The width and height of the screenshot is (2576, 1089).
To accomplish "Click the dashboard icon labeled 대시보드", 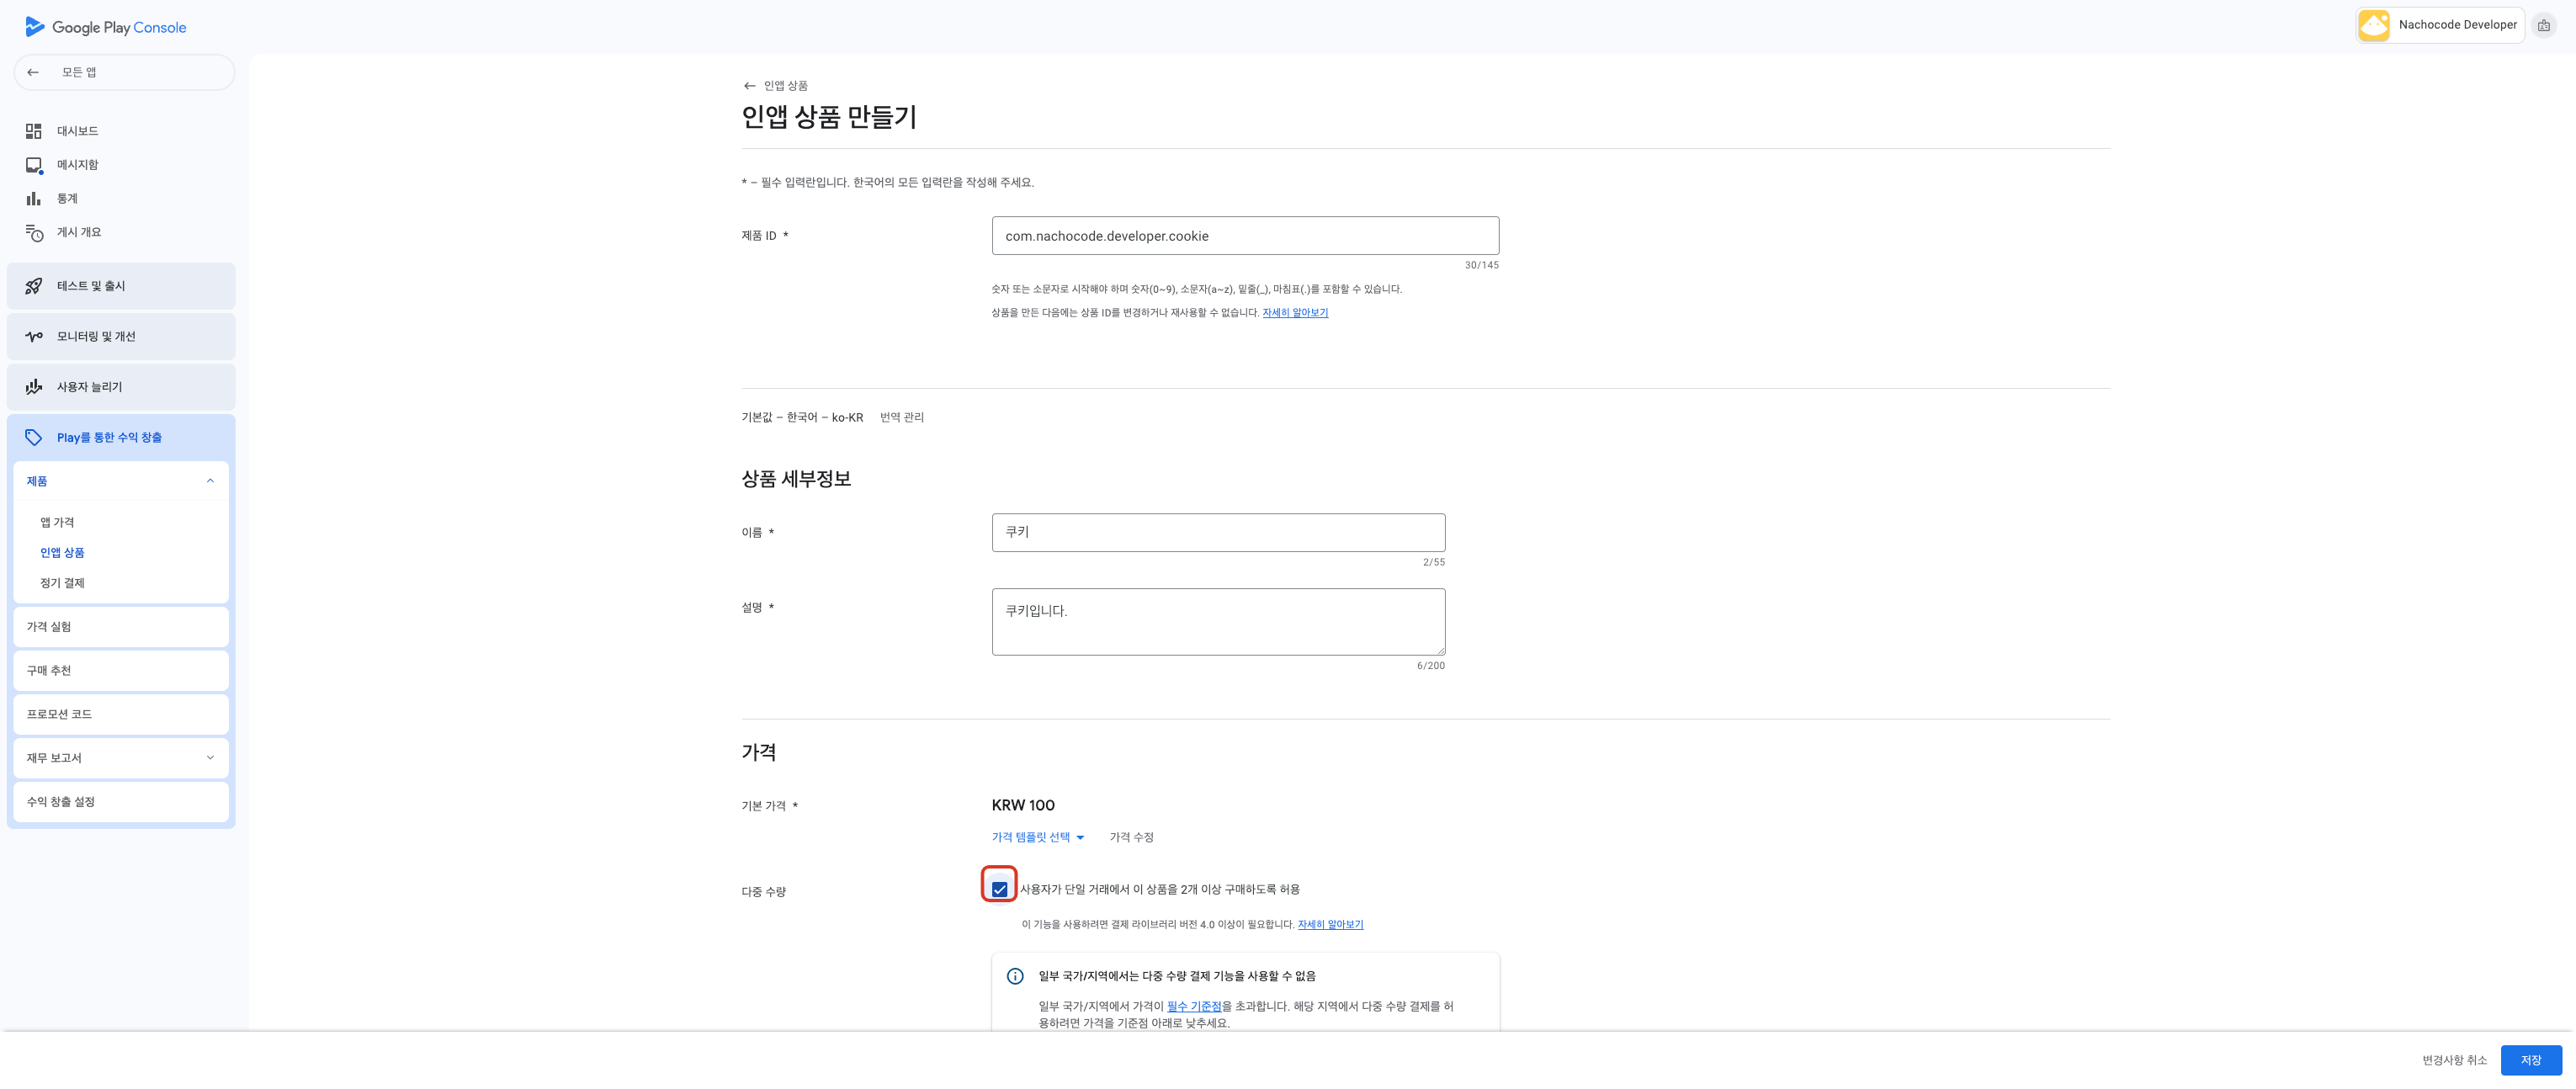I will pyautogui.click(x=34, y=131).
